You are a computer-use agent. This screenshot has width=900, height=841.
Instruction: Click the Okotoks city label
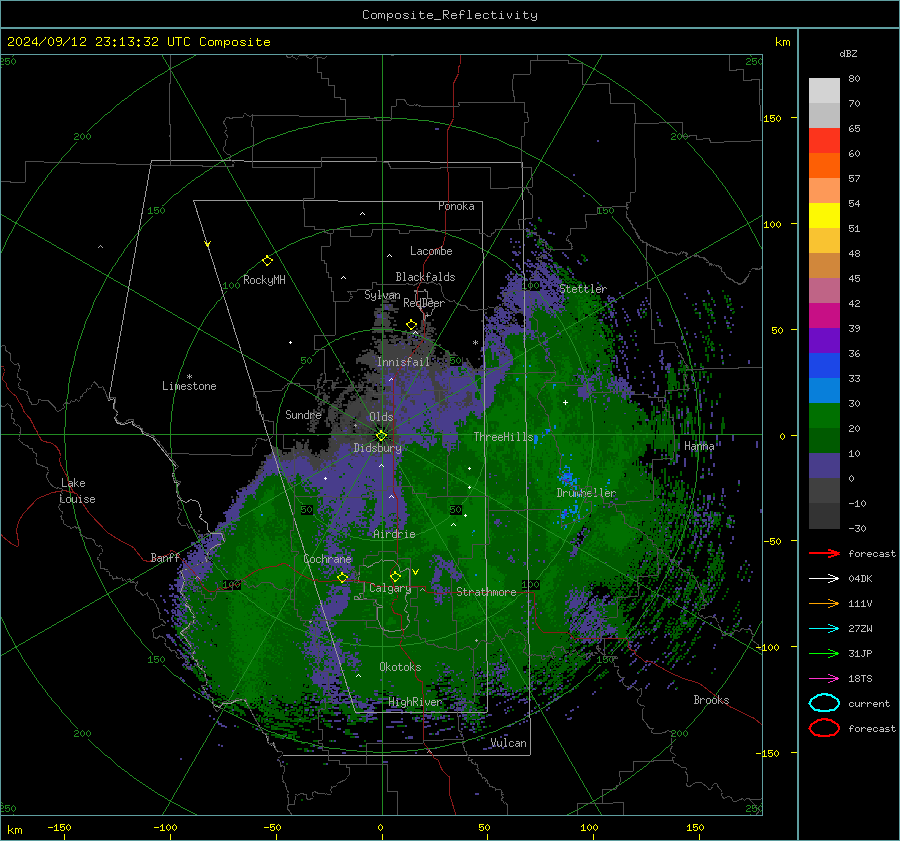[x=400, y=667]
